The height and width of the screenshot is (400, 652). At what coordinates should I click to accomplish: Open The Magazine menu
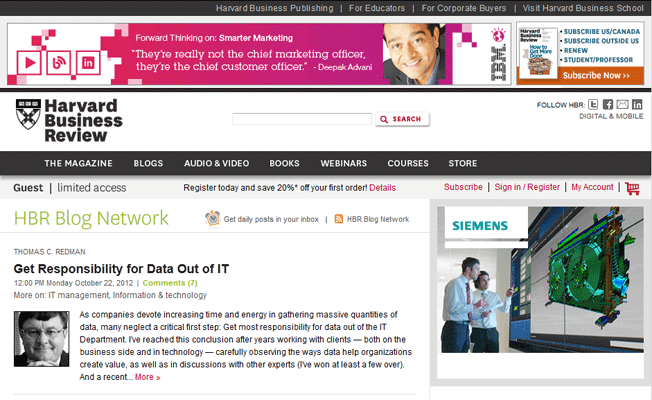78,163
